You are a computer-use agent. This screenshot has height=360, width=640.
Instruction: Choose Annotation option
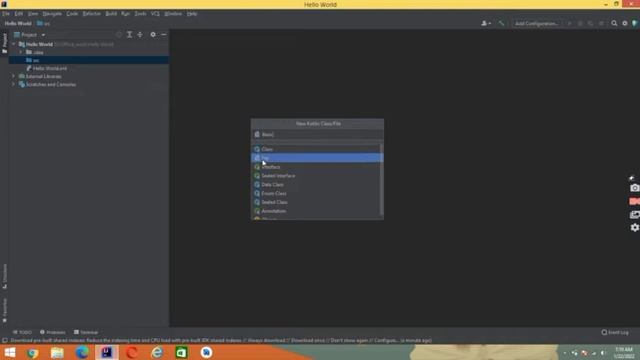click(317, 211)
